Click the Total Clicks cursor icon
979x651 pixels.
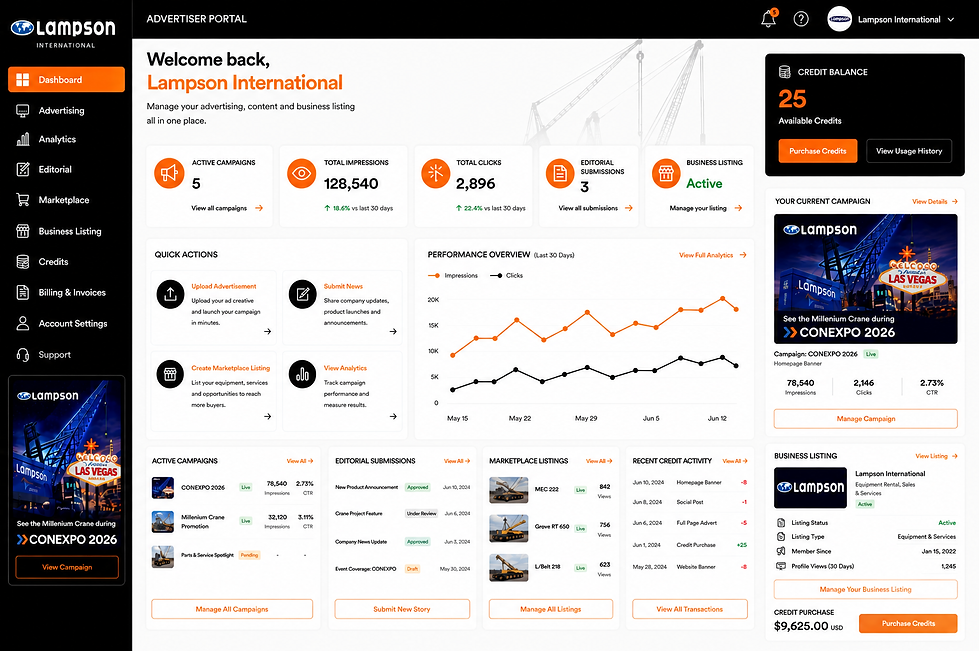pyautogui.click(x=436, y=173)
